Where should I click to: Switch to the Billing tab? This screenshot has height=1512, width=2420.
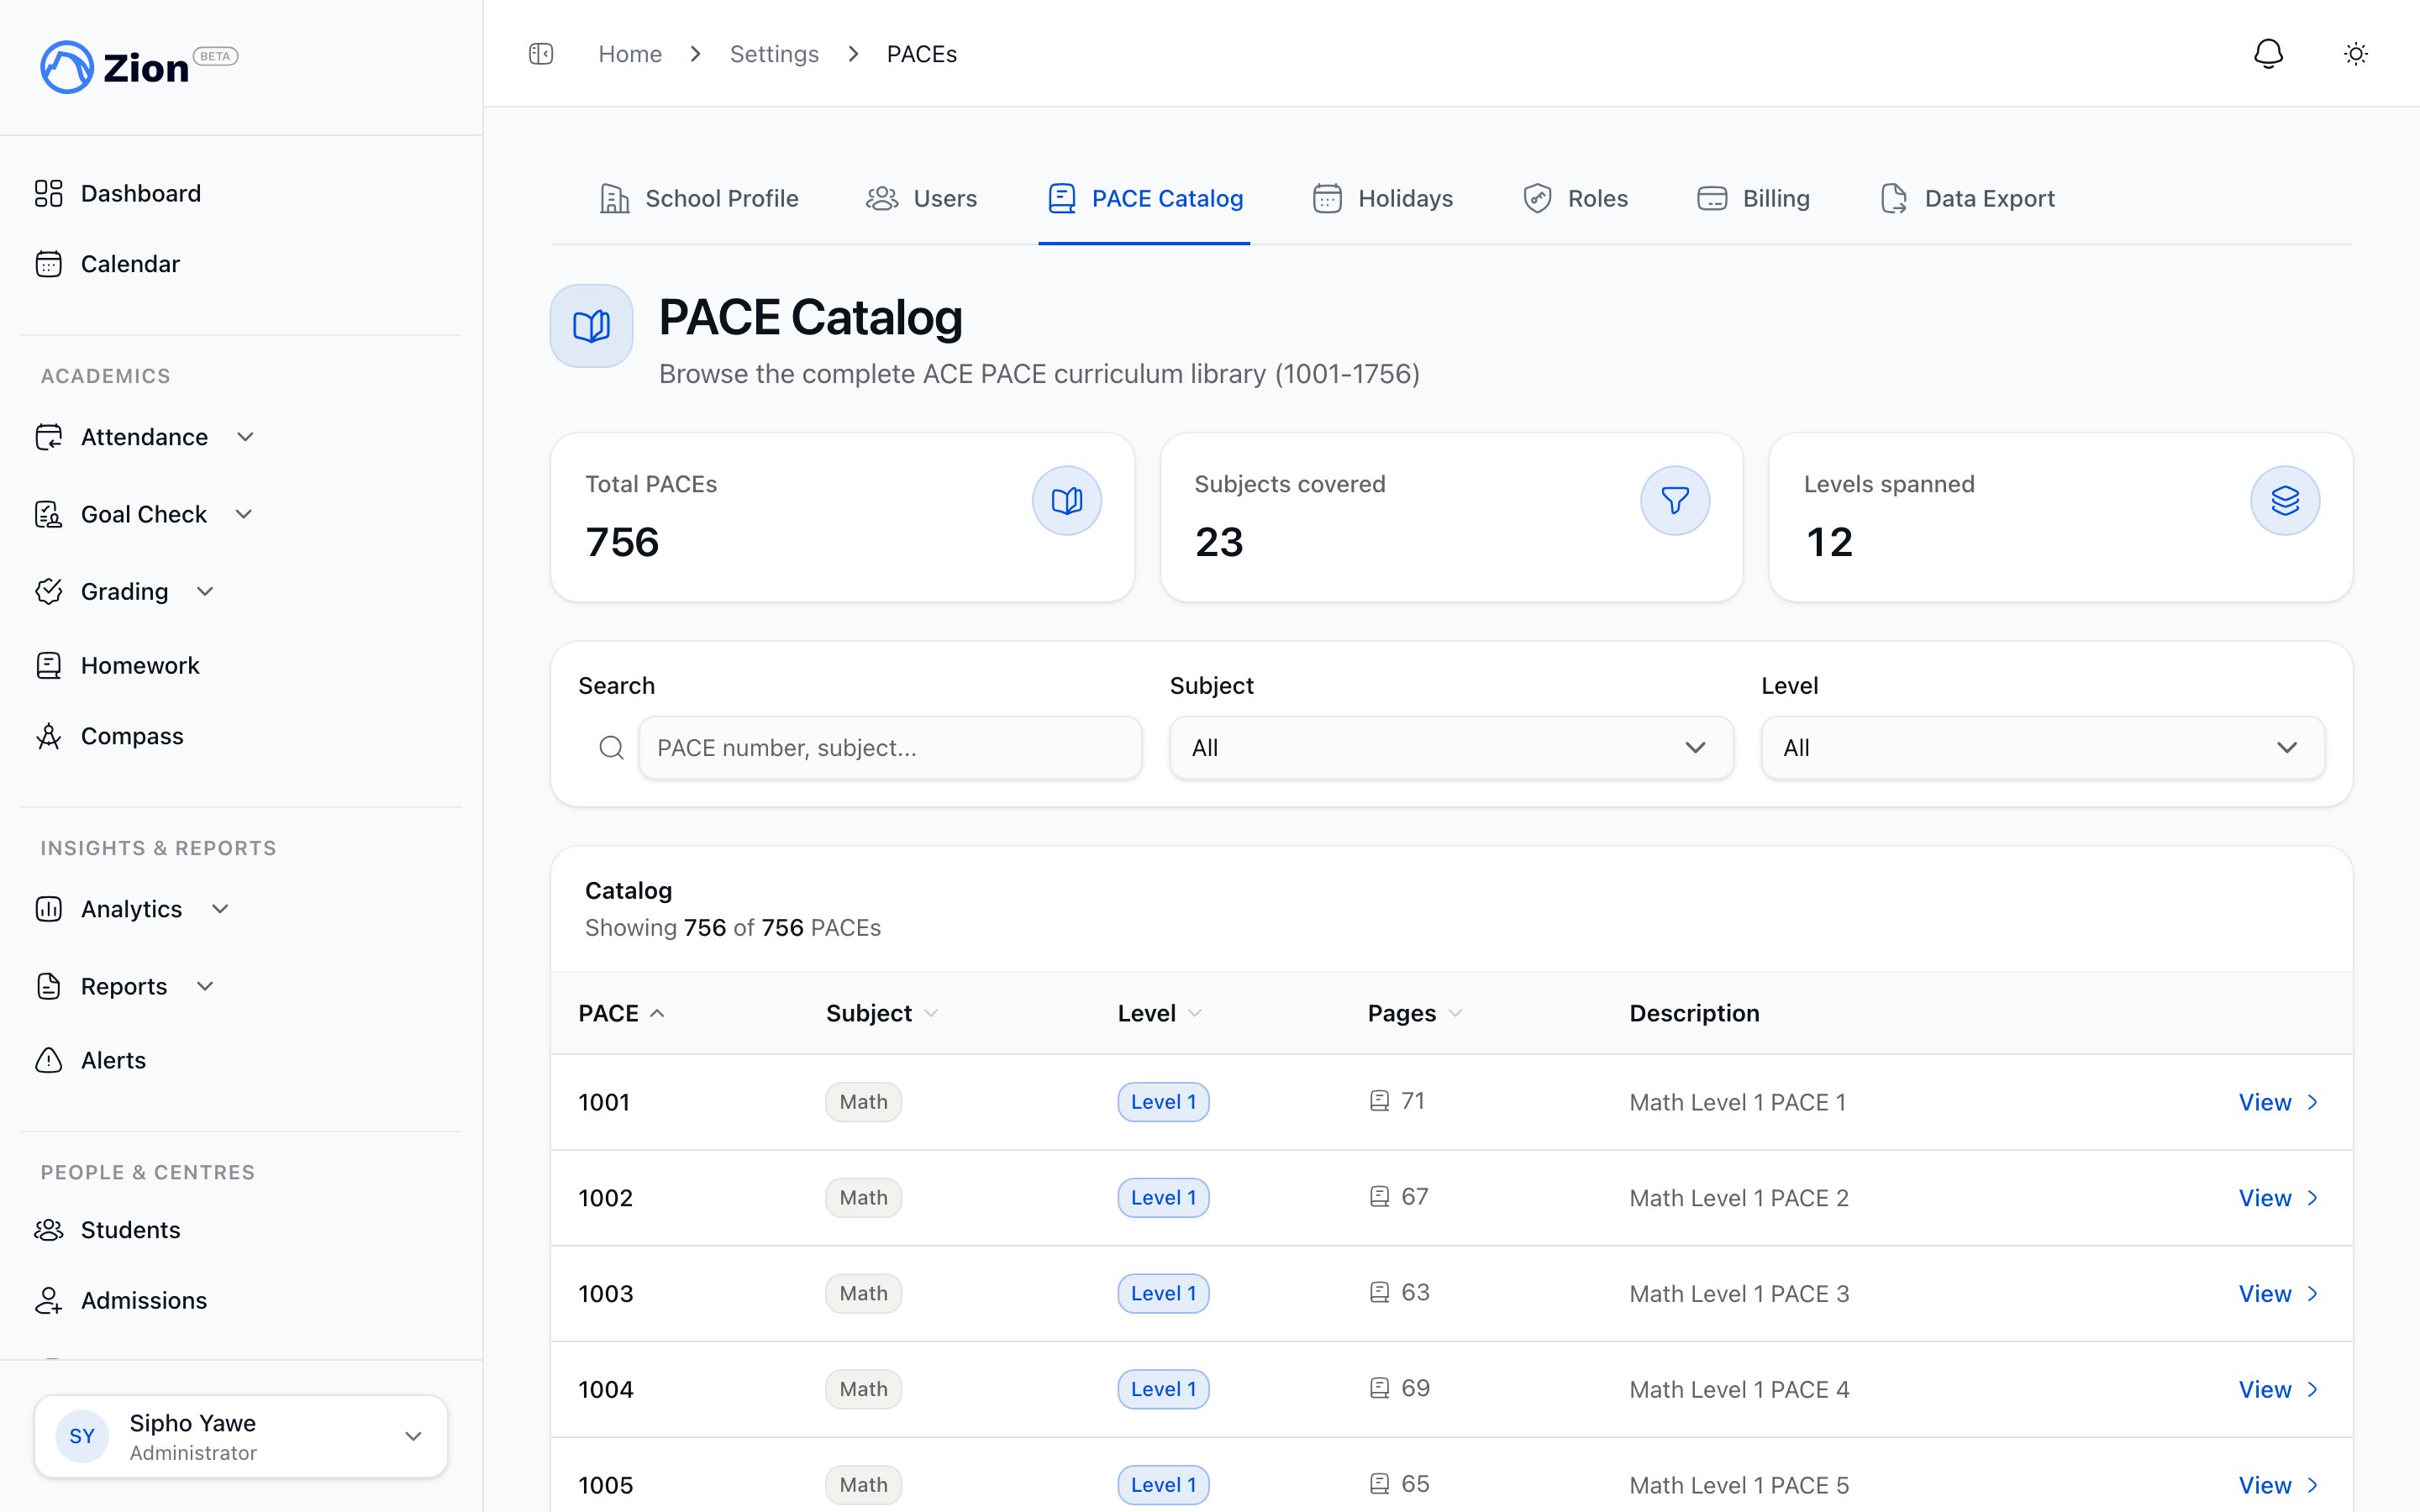(1754, 198)
